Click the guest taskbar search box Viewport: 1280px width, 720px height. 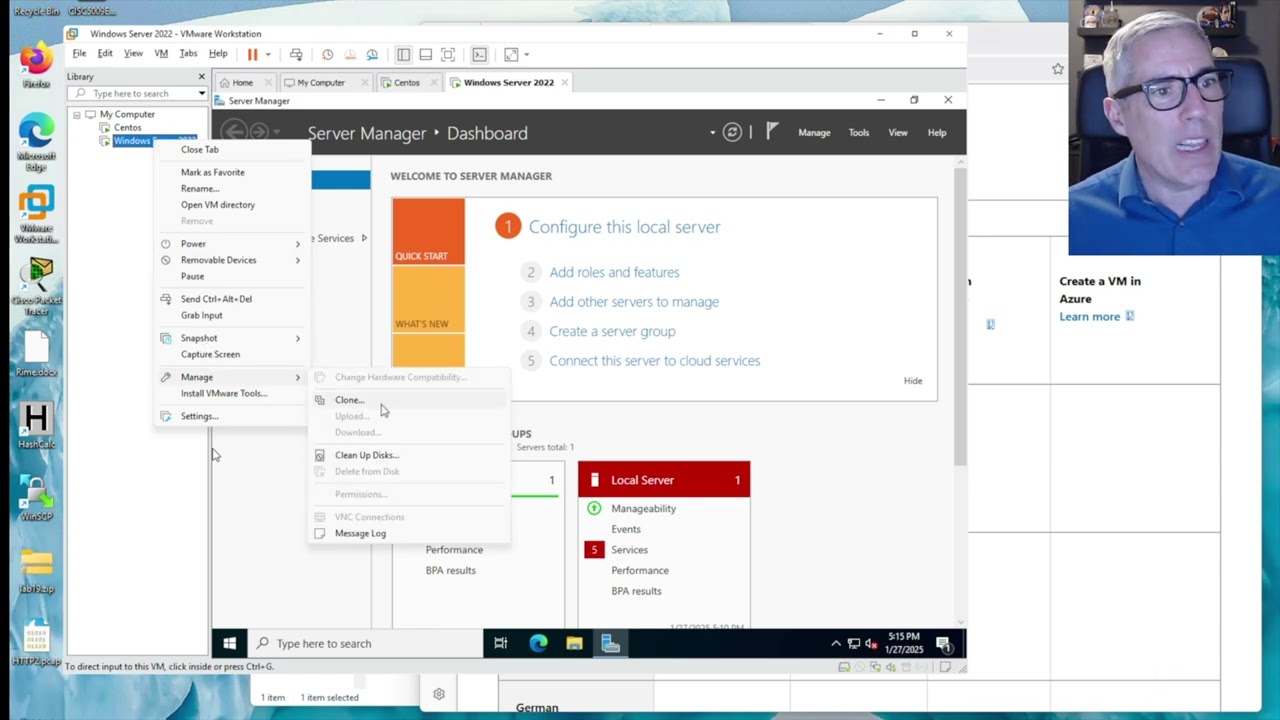[364, 644]
